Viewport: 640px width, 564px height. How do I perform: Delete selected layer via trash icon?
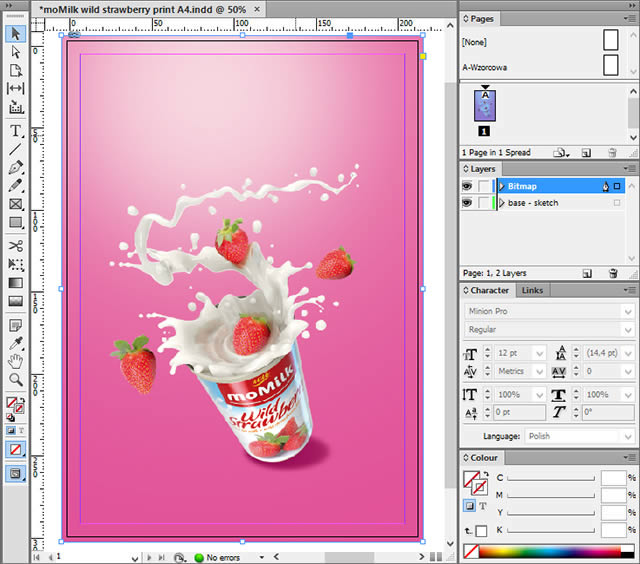tap(613, 273)
